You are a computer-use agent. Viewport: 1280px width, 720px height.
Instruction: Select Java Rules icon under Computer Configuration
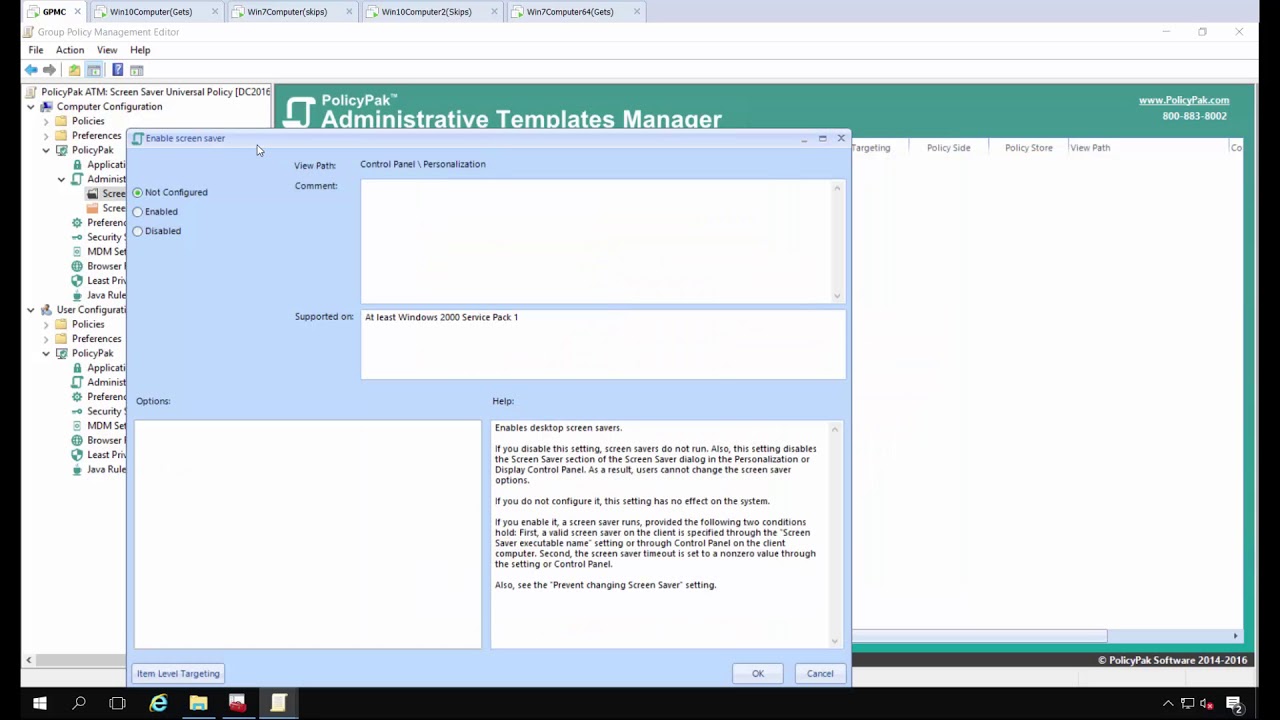(x=77, y=295)
